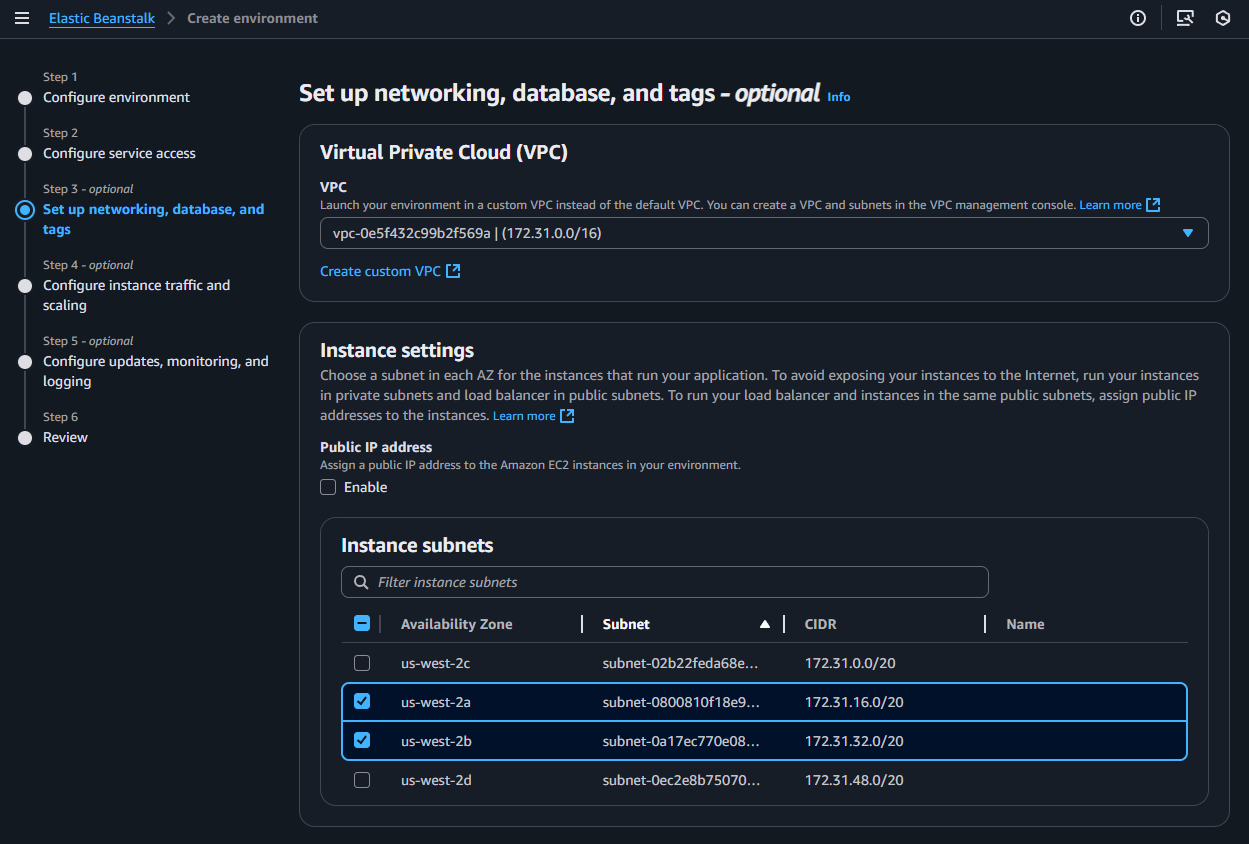Screen dimensions: 1249x844
Task: Click the us-west-2c availability zone cell
Action: click(436, 663)
